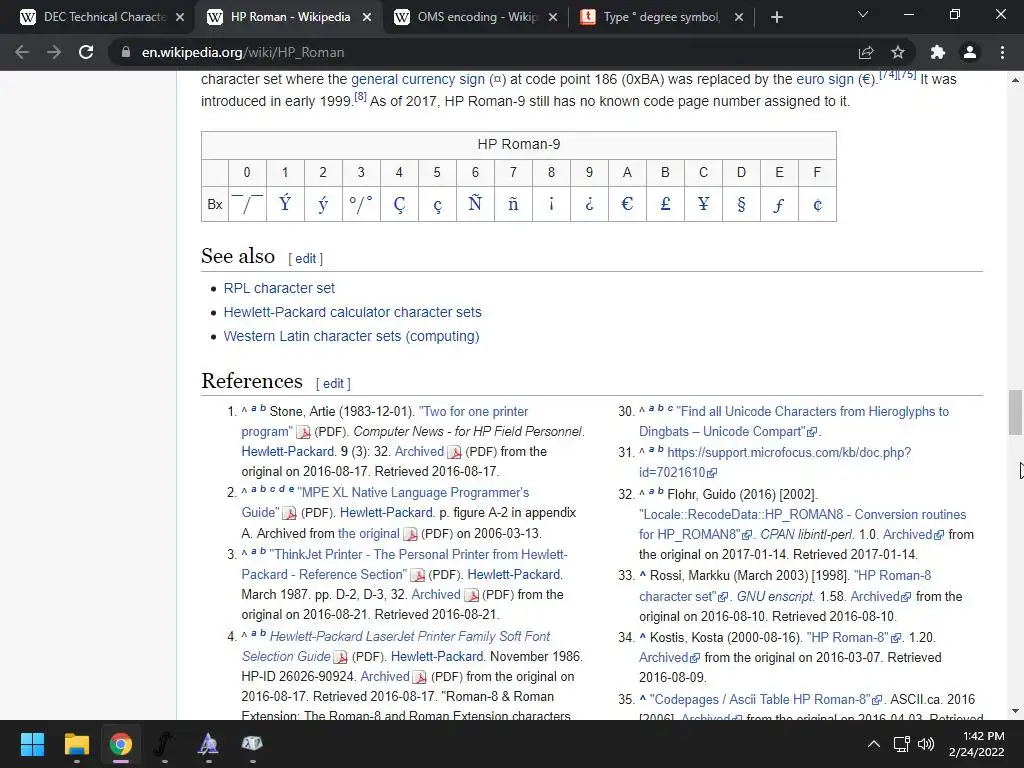This screenshot has width=1024, height=768.
Task: Click citation 8 superscript
Action: (x=360, y=97)
